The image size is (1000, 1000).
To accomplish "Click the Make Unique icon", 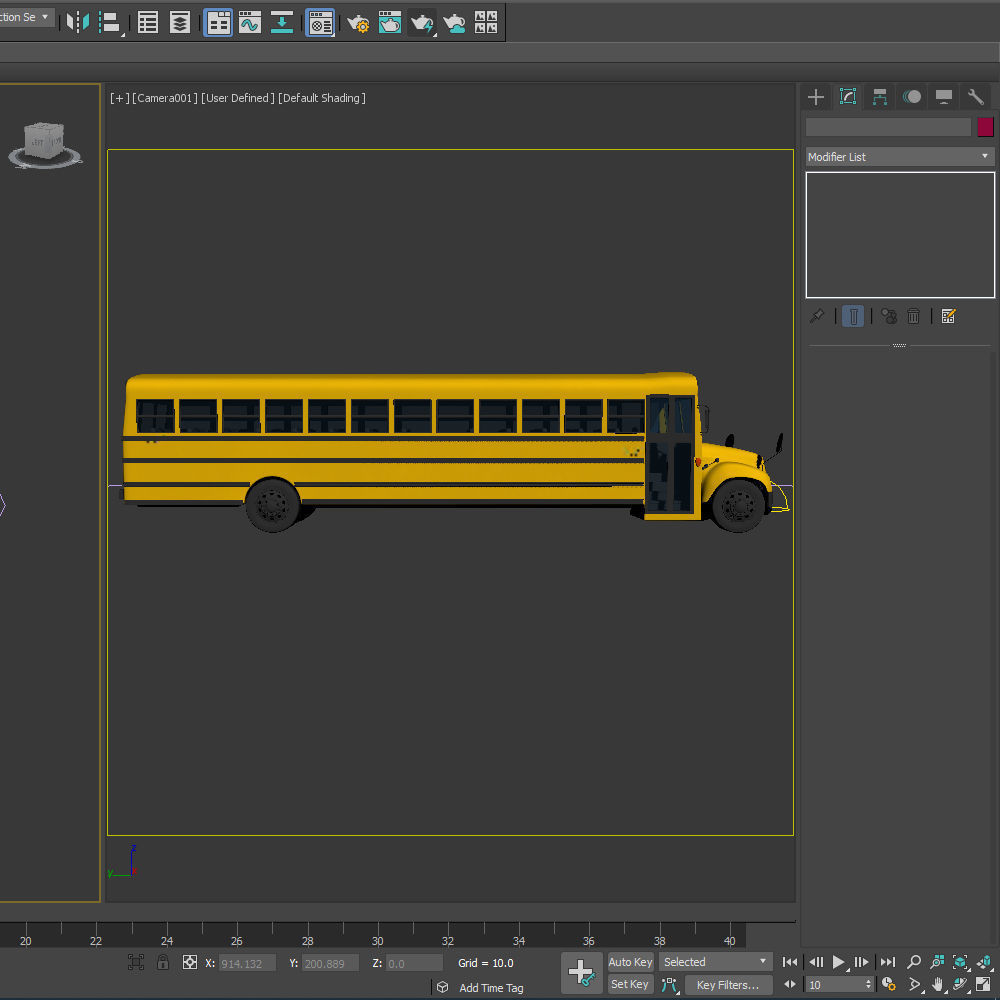I will pos(888,316).
